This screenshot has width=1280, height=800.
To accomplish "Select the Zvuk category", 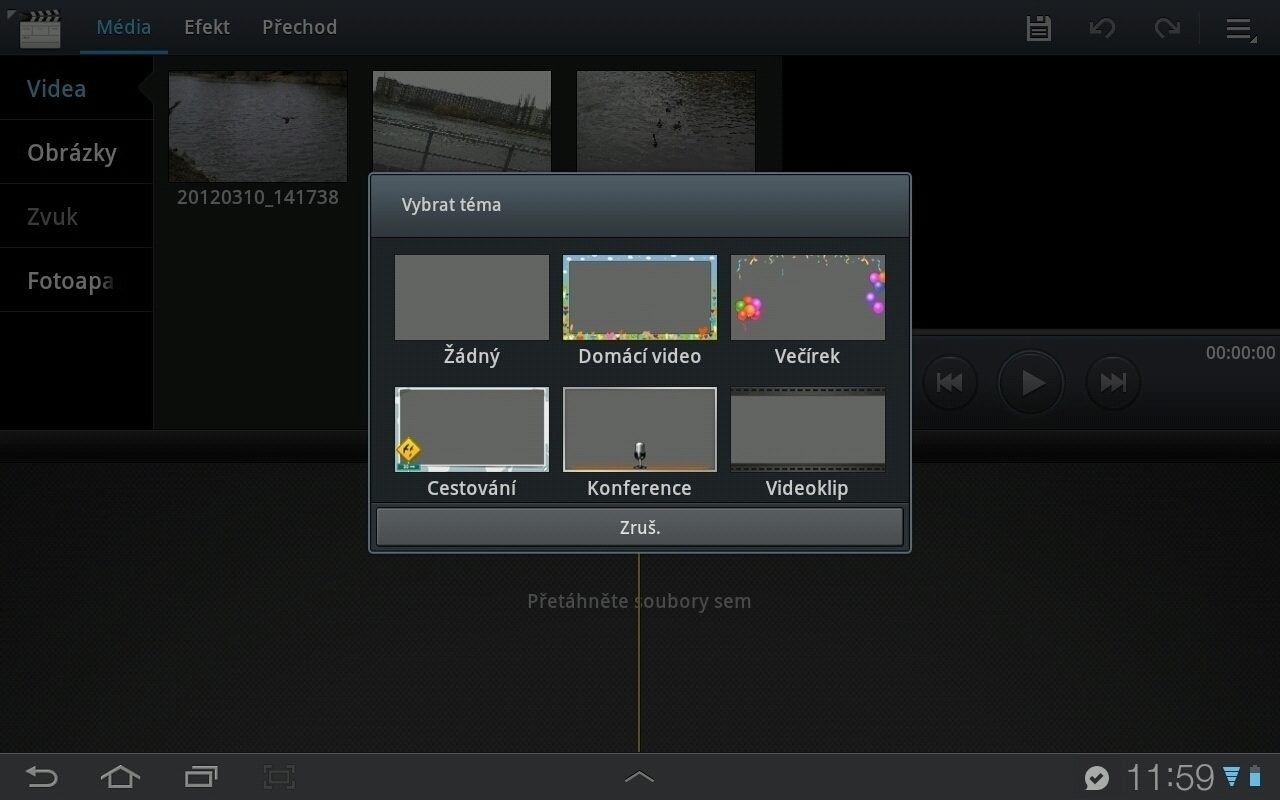I will click(76, 217).
